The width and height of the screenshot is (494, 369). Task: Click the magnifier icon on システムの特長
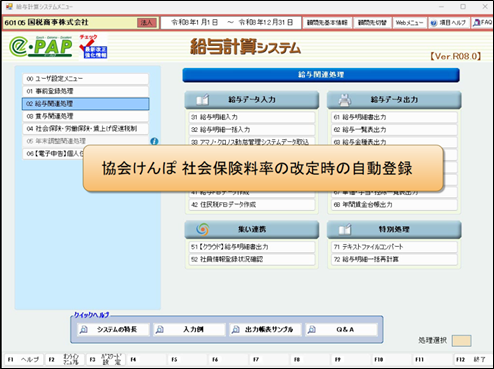tap(84, 329)
